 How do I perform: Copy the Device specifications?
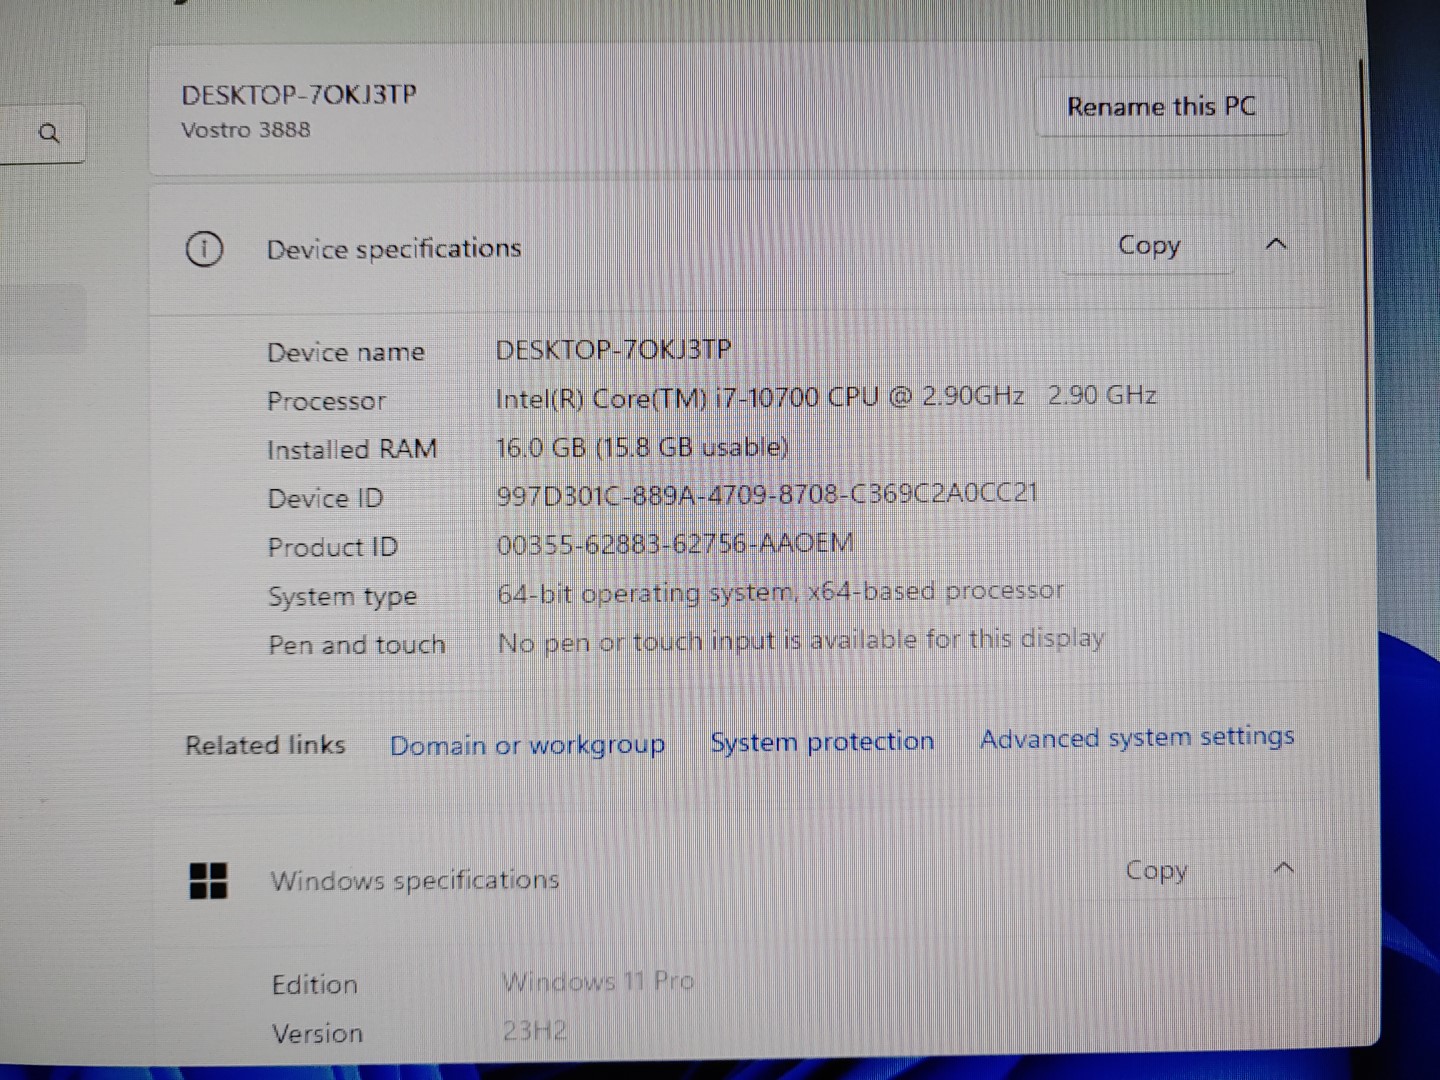1148,245
